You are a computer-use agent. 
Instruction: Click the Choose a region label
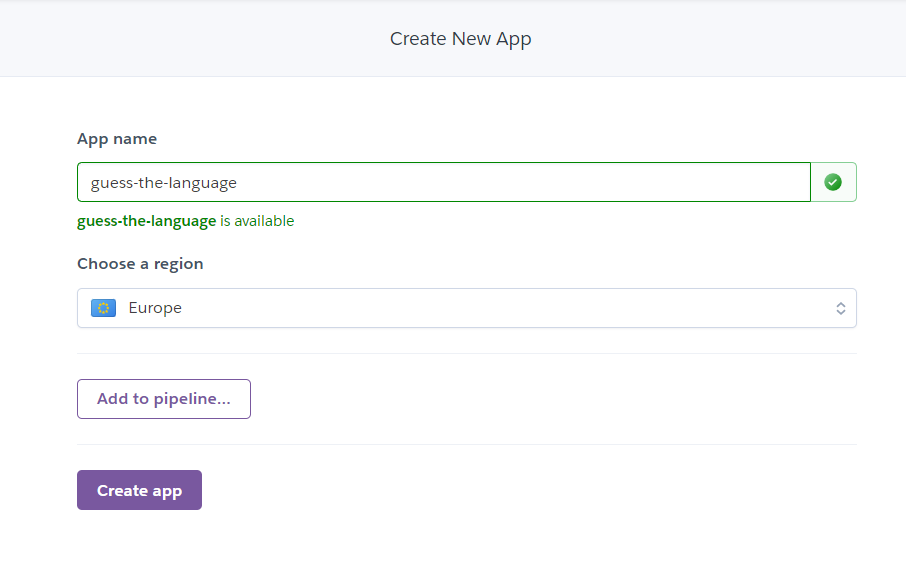point(140,264)
